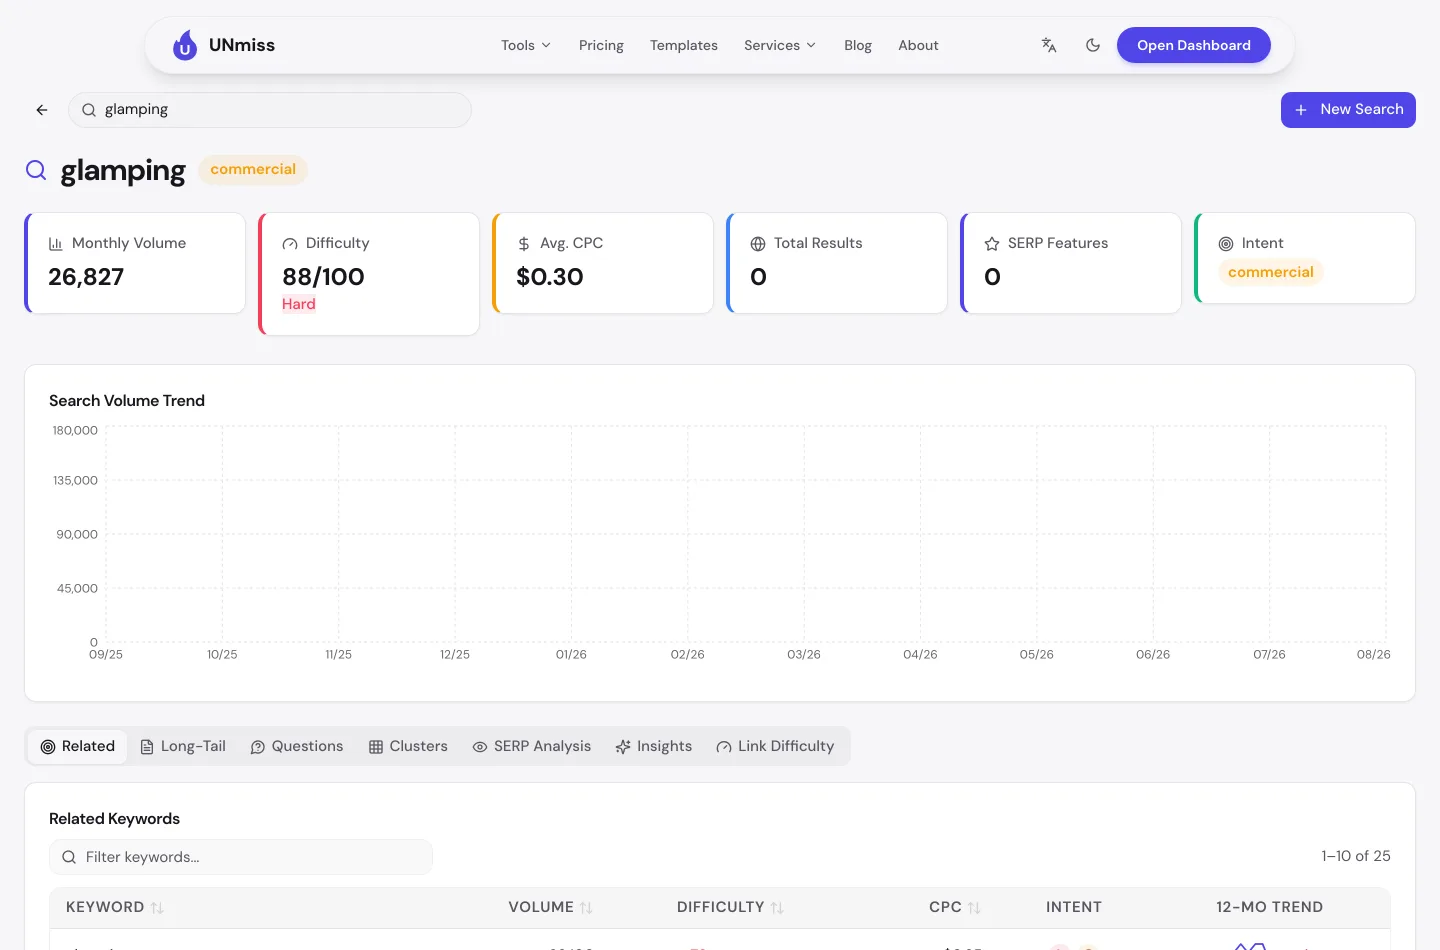This screenshot has width=1440, height=950.
Task: Go back using the left arrow icon
Action: pos(42,110)
